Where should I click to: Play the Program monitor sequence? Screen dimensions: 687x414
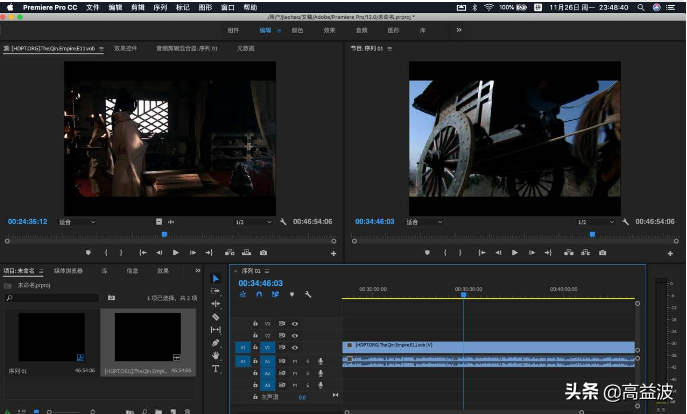(515, 253)
